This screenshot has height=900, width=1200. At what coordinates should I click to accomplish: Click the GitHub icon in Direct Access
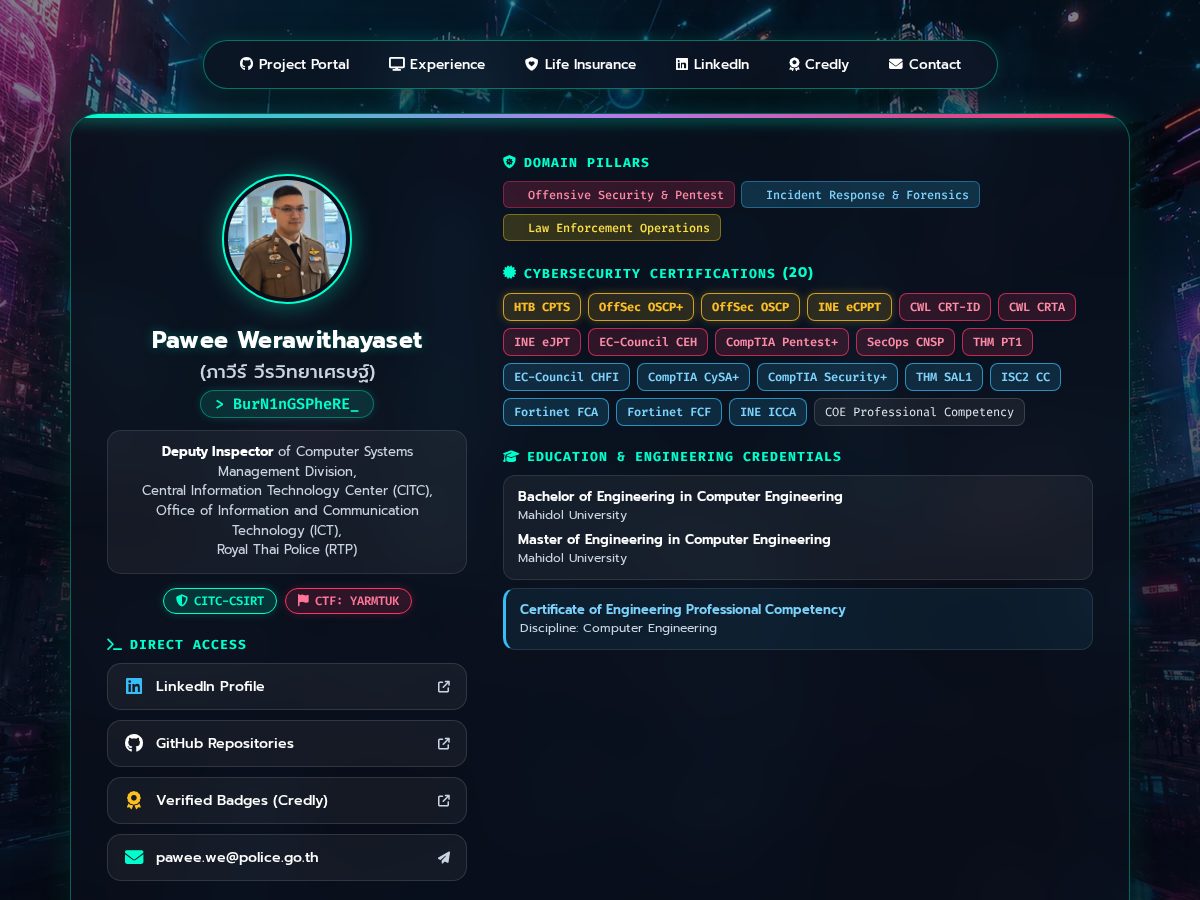click(x=134, y=743)
